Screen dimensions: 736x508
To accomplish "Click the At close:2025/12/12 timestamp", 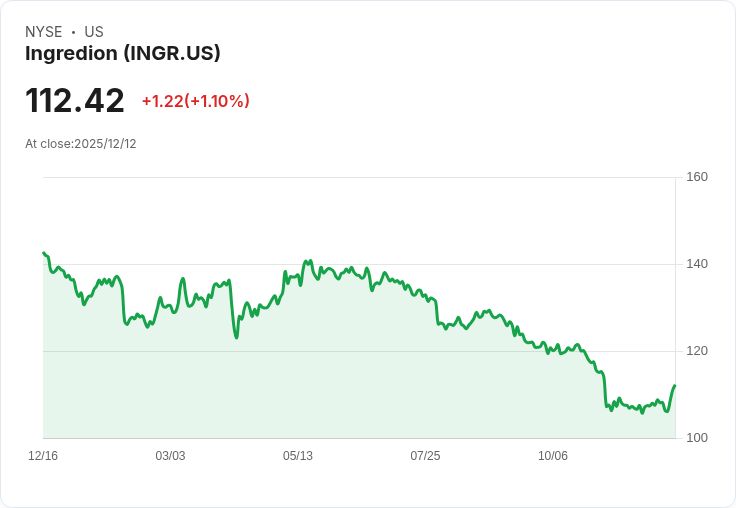I will click(81, 144).
